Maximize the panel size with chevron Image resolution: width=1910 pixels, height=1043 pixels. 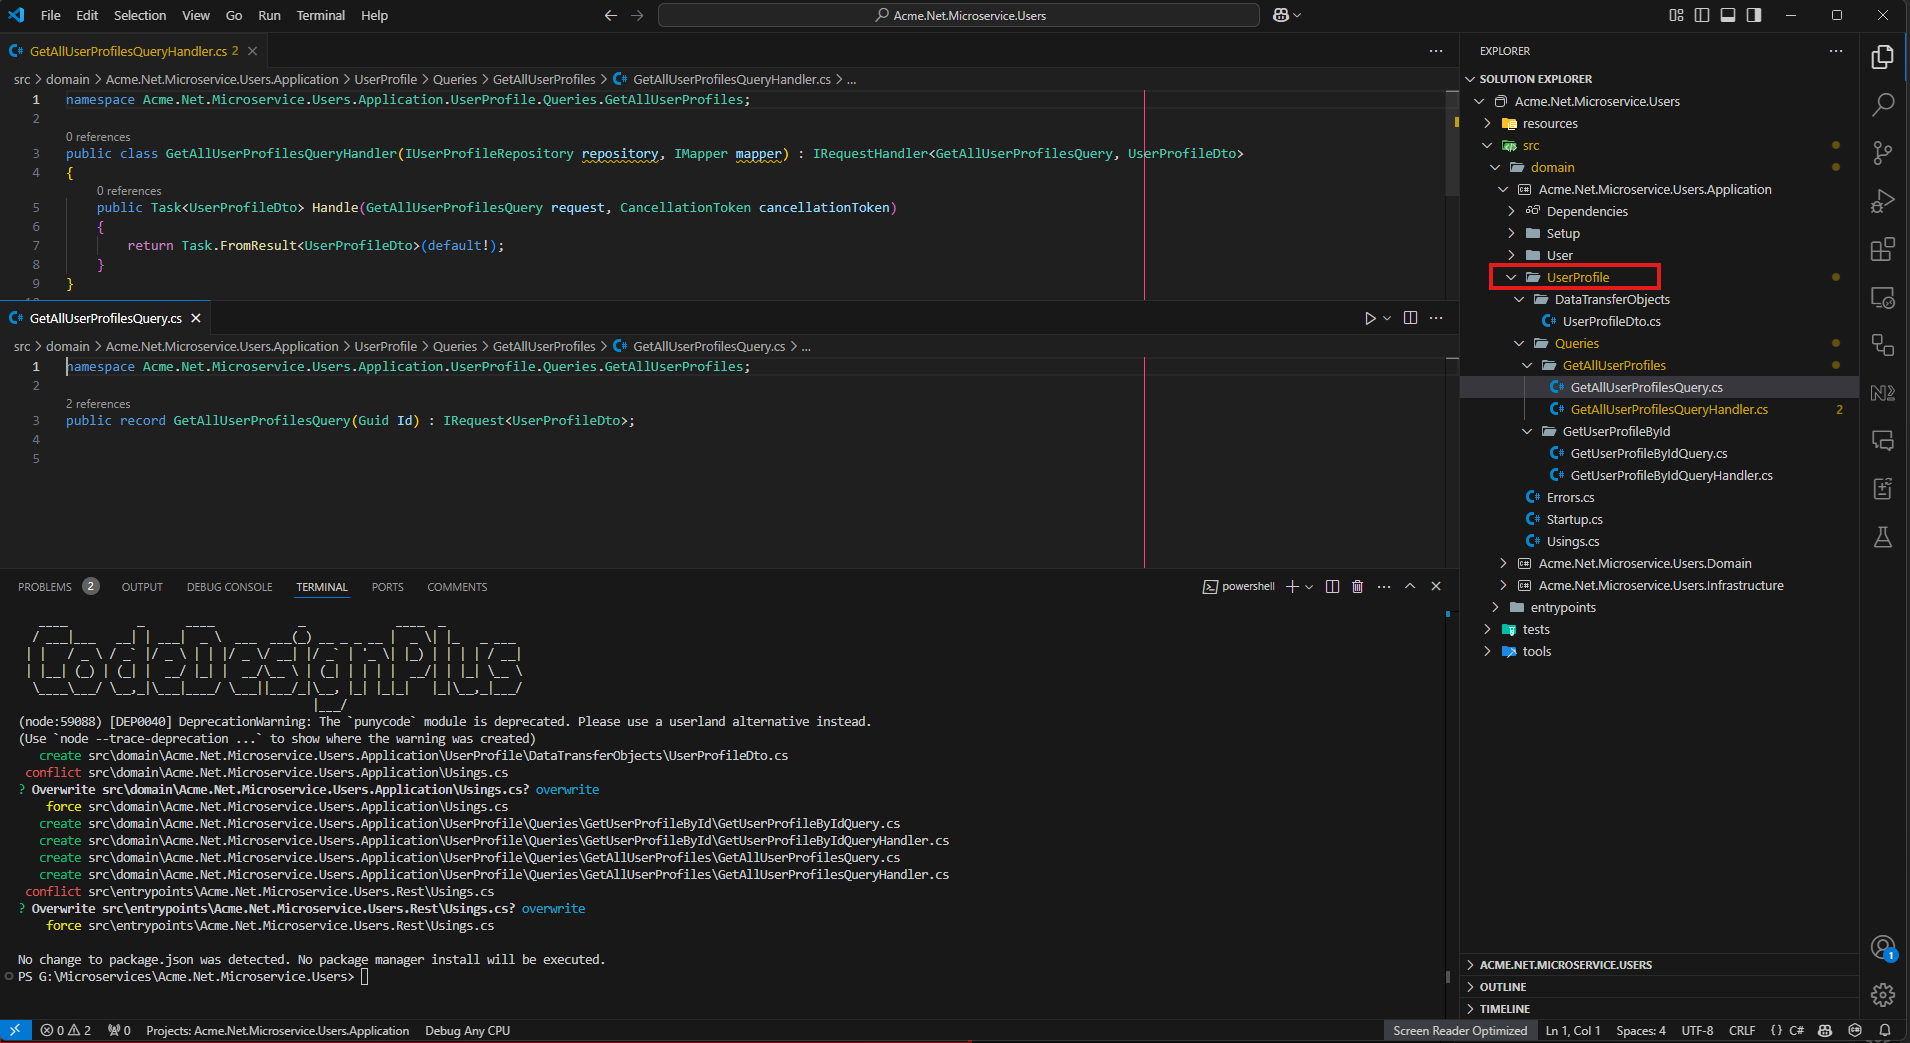pyautogui.click(x=1410, y=587)
